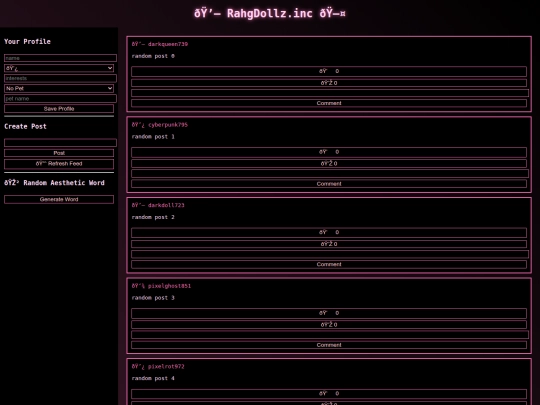540x405 pixels.
Task: Click the text 'random post 0'
Action: (x=153, y=56)
